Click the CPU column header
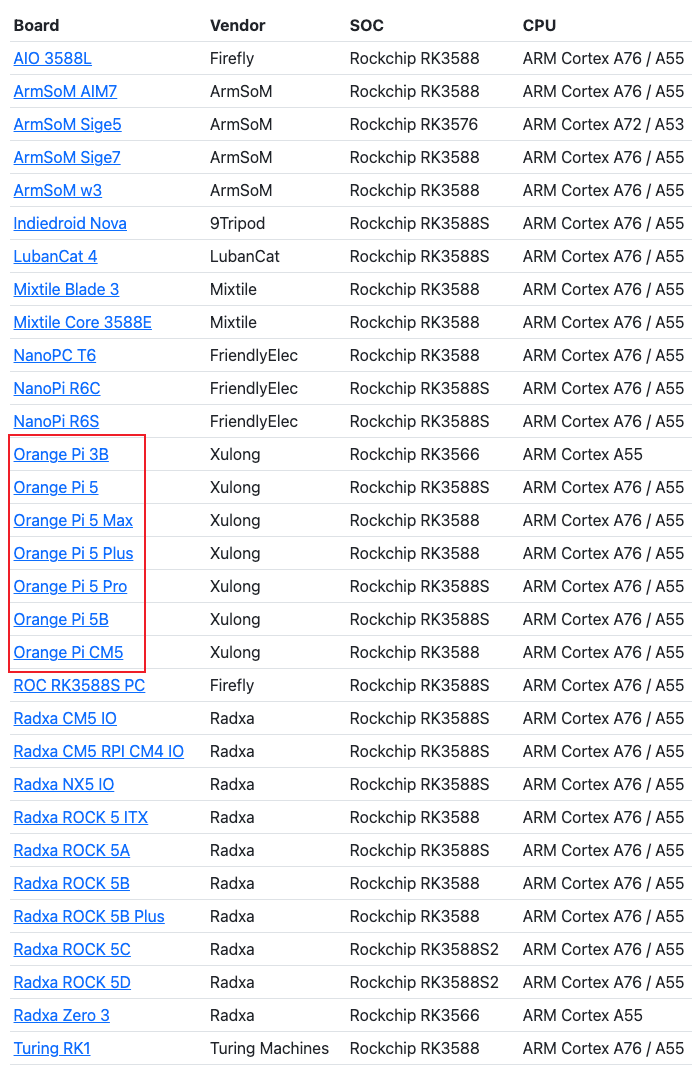Image resolution: width=692 pixels, height=1067 pixels. (540, 26)
